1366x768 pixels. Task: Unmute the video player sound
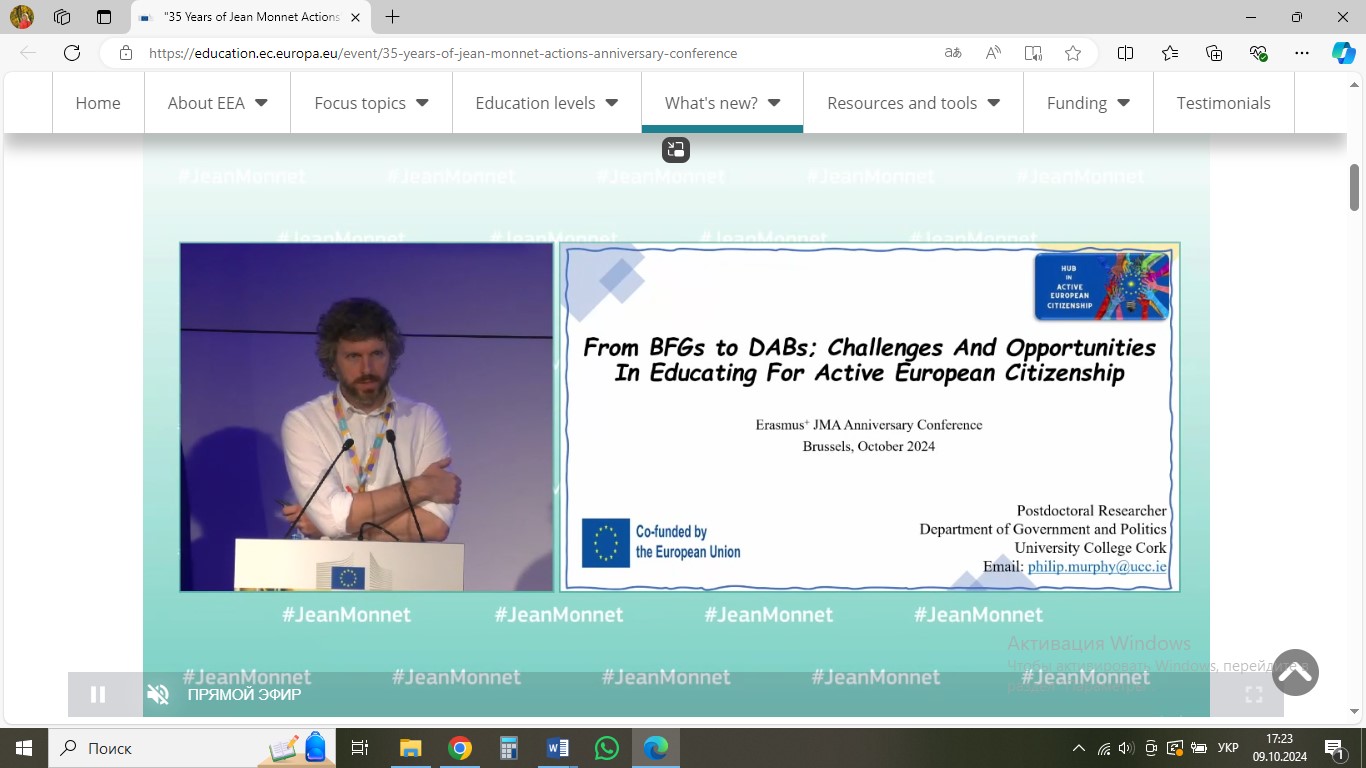[x=158, y=694]
